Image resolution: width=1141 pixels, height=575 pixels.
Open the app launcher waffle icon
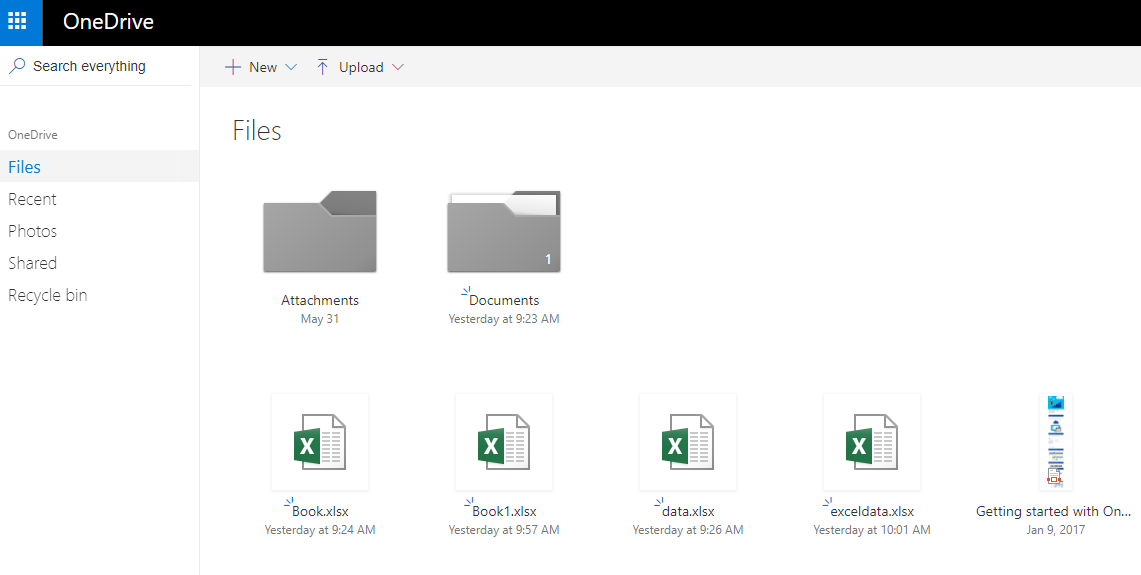pyautogui.click(x=17, y=20)
